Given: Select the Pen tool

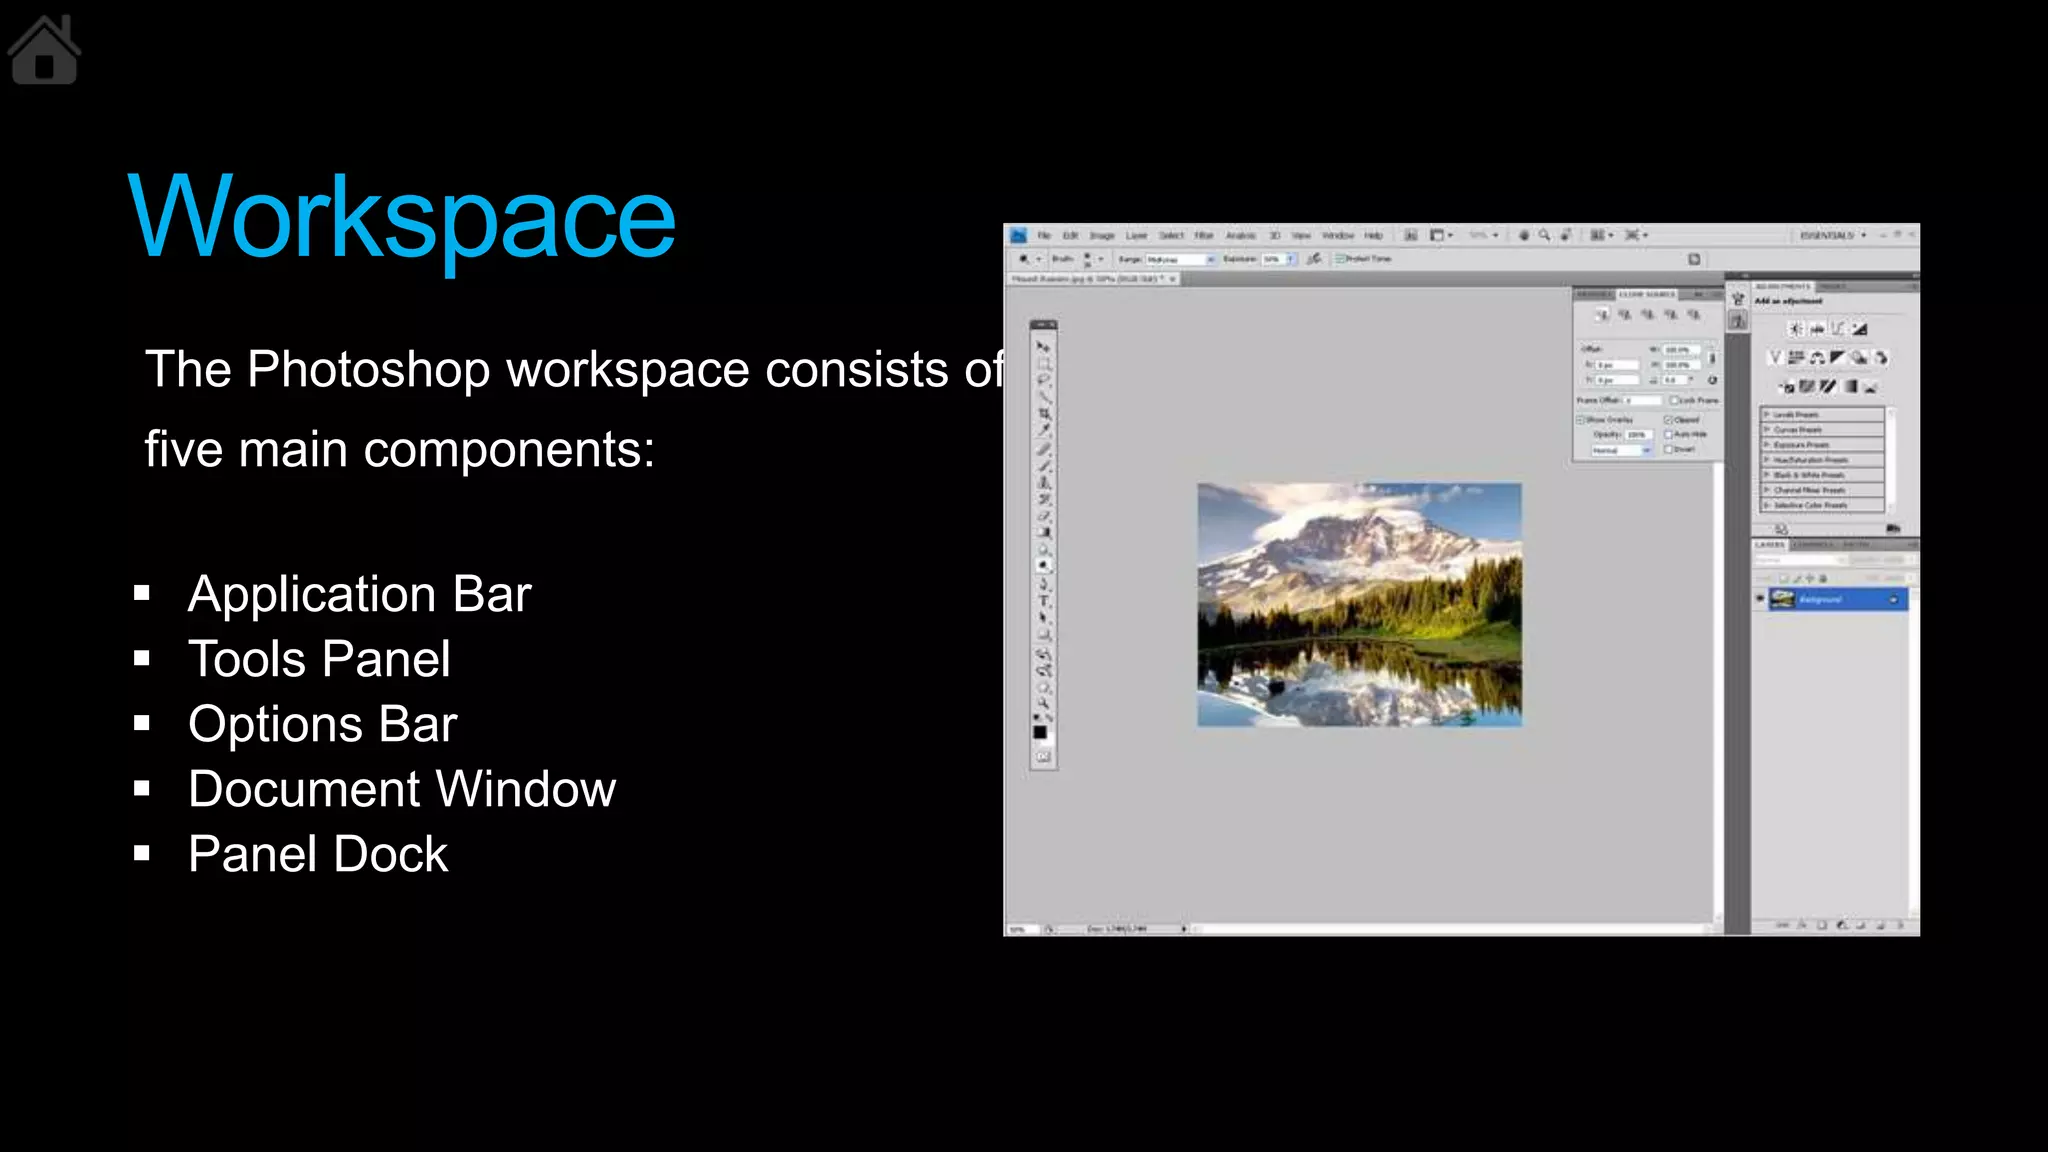Looking at the screenshot, I should 1044,583.
